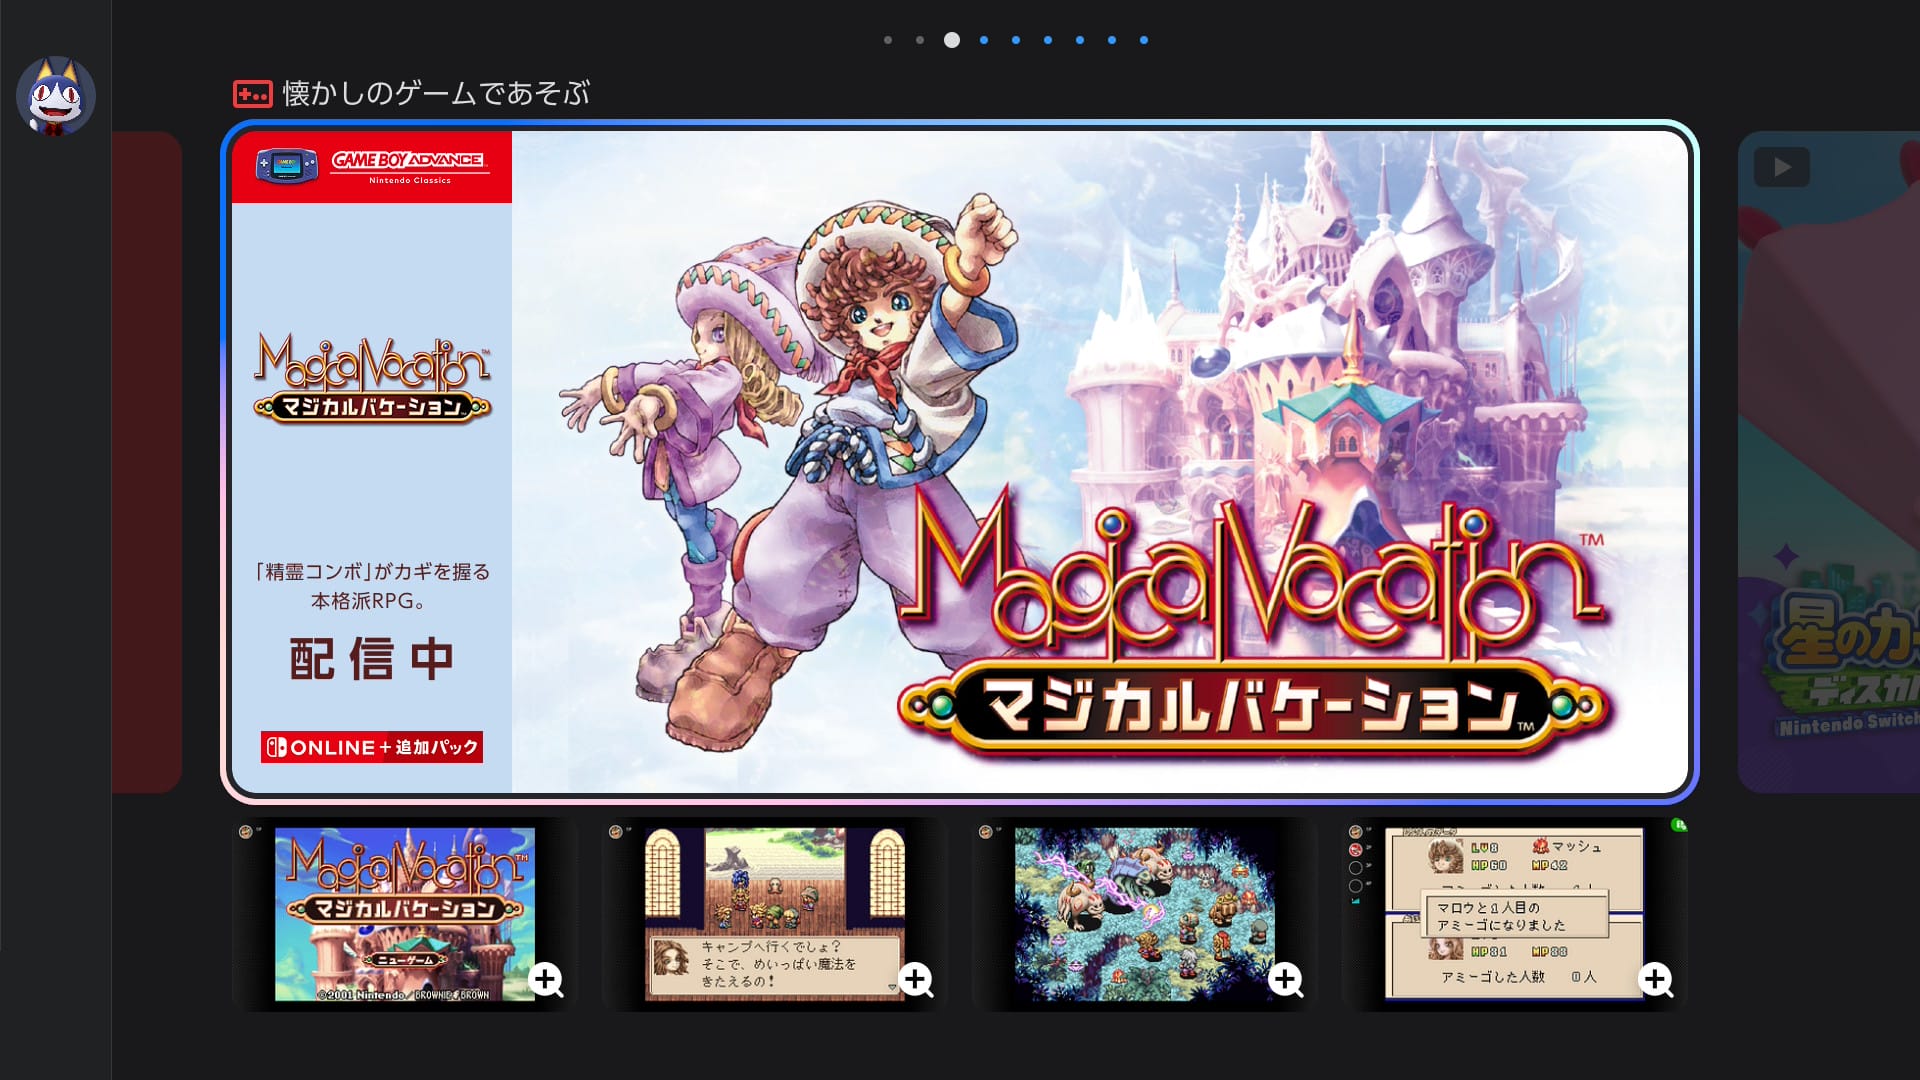This screenshot has width=1920, height=1080.
Task: Play the video on the Kirby card
Action: pyautogui.click(x=1781, y=167)
